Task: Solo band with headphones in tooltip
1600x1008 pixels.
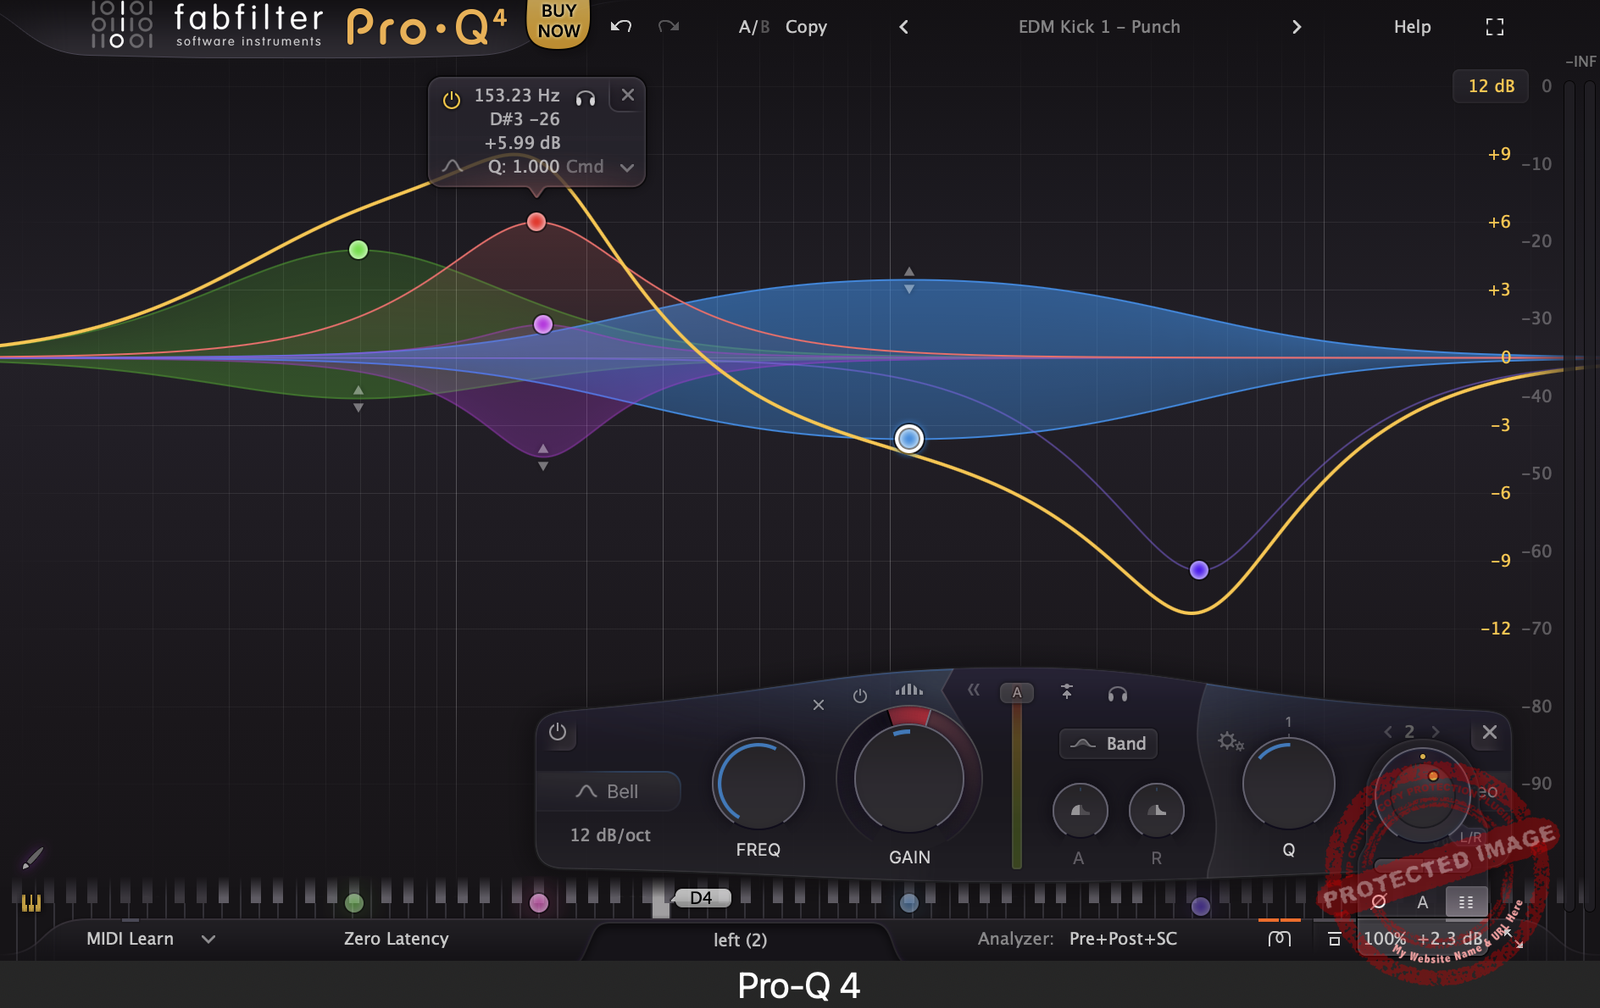Action: (x=585, y=97)
